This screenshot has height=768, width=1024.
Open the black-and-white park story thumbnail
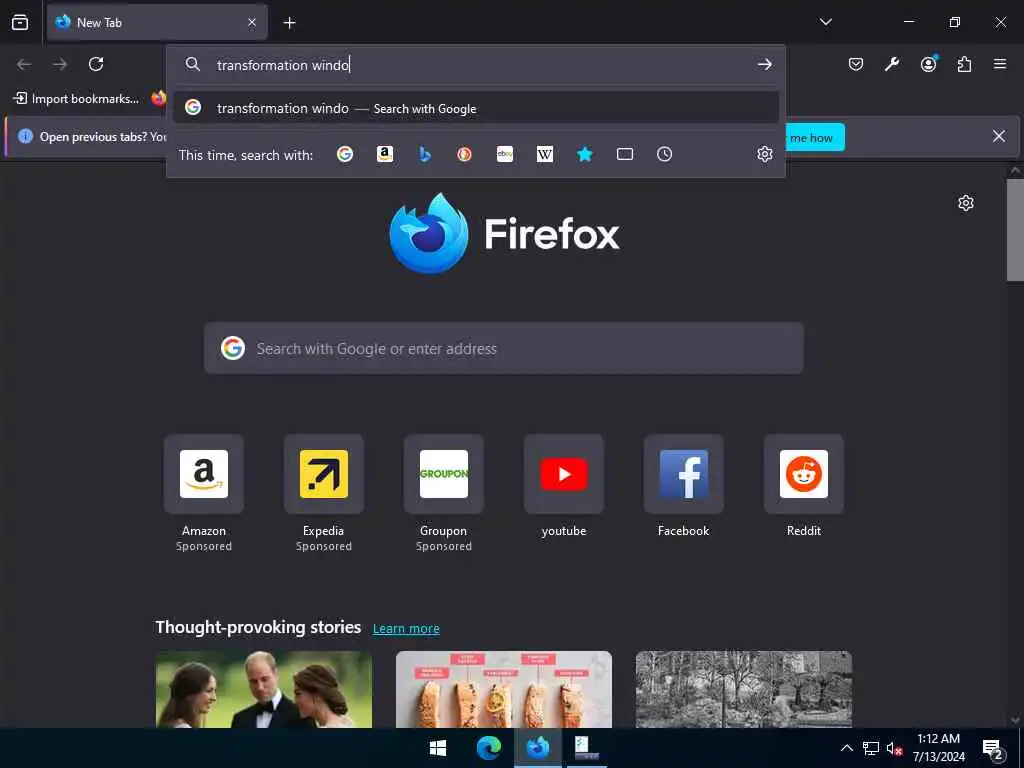tap(744, 689)
